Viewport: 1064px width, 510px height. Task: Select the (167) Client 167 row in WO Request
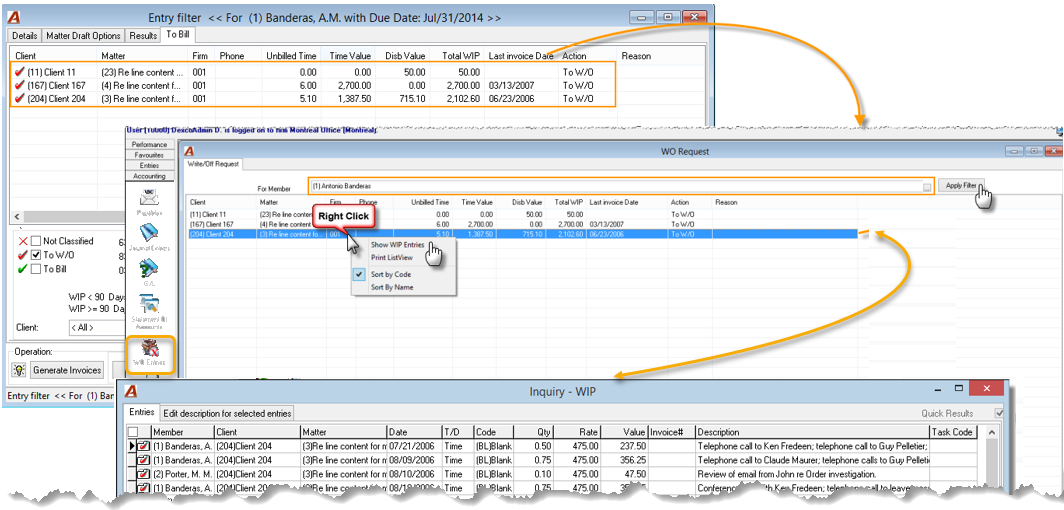[x=522, y=223]
